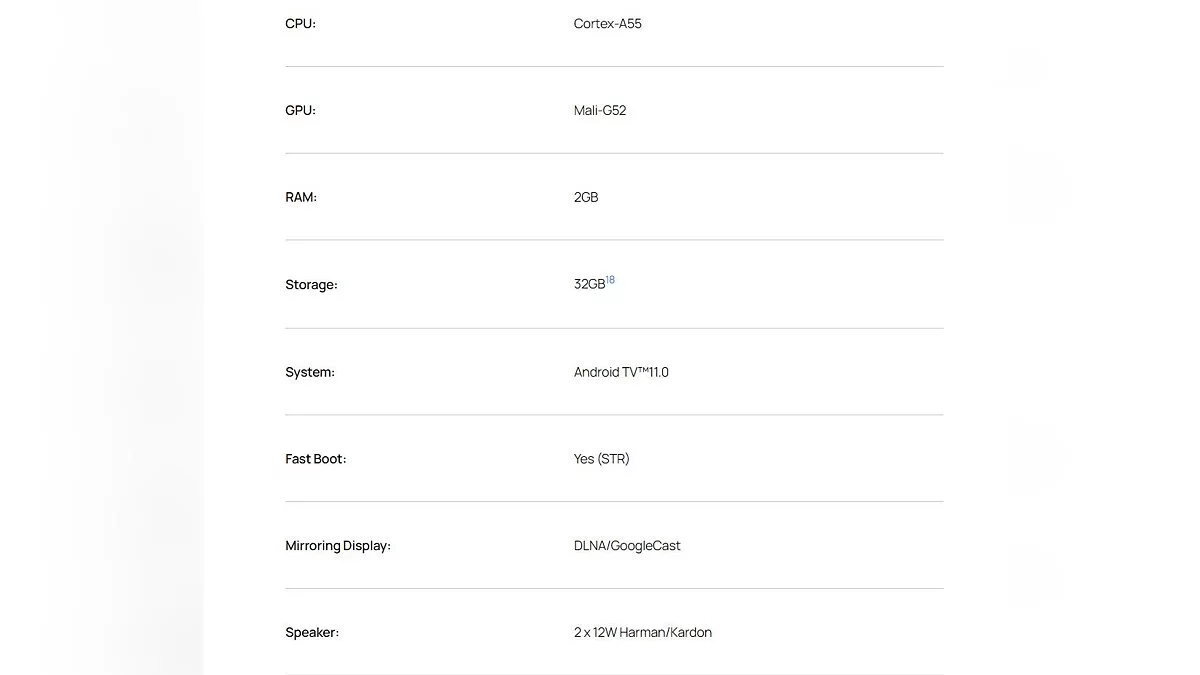Click the GPU: specification label

click(300, 111)
